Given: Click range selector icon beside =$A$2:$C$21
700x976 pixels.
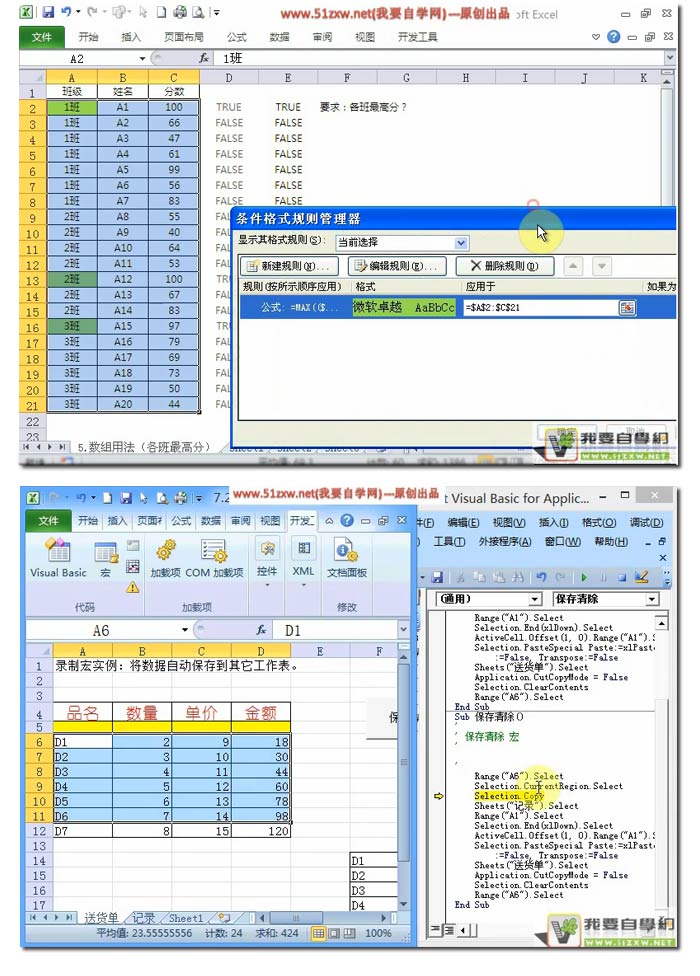Looking at the screenshot, I should [627, 307].
